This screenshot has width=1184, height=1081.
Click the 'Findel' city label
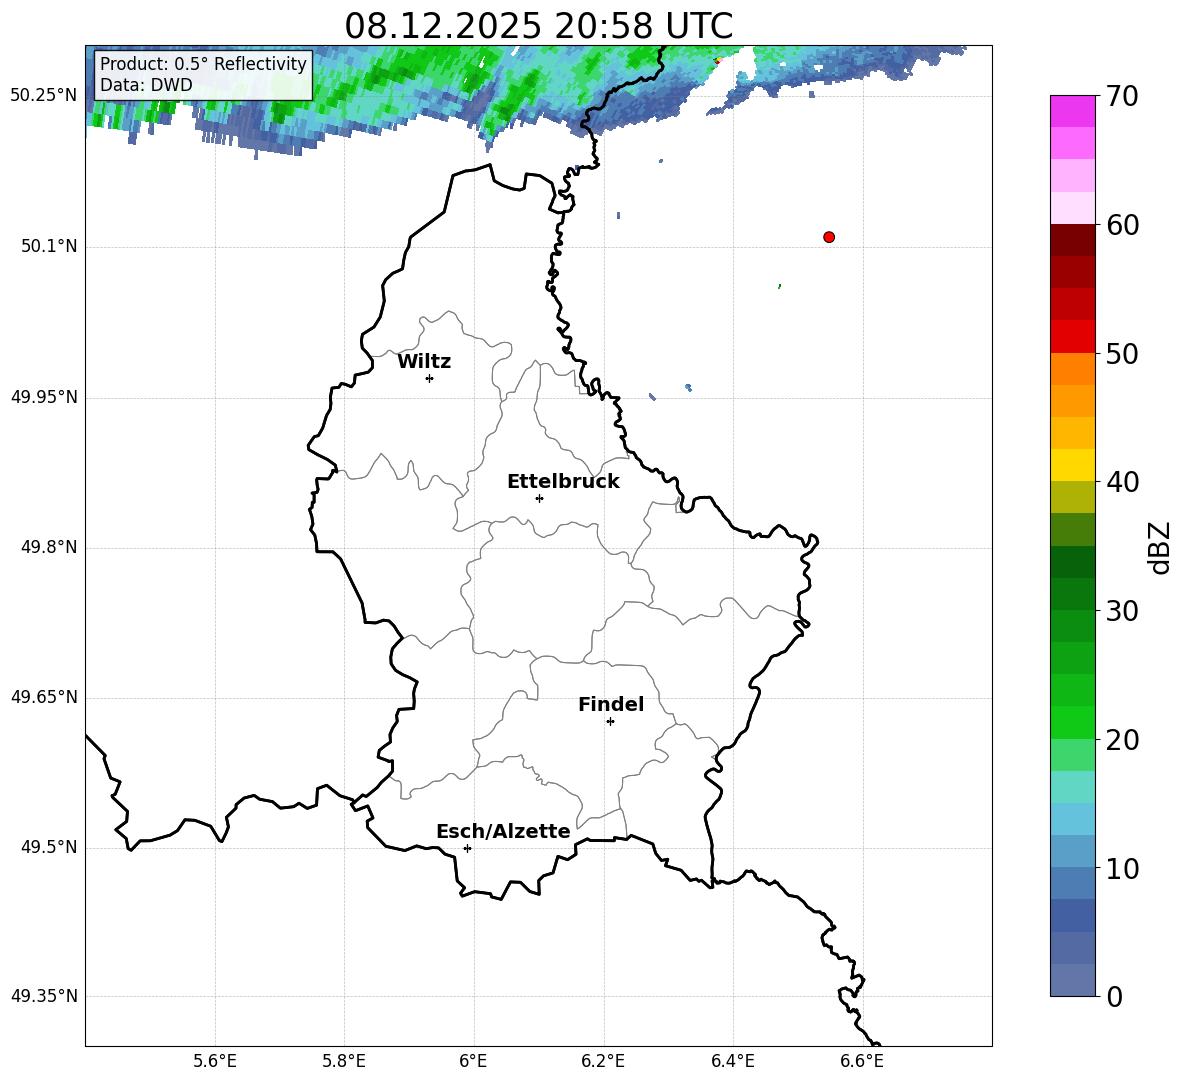tap(611, 704)
